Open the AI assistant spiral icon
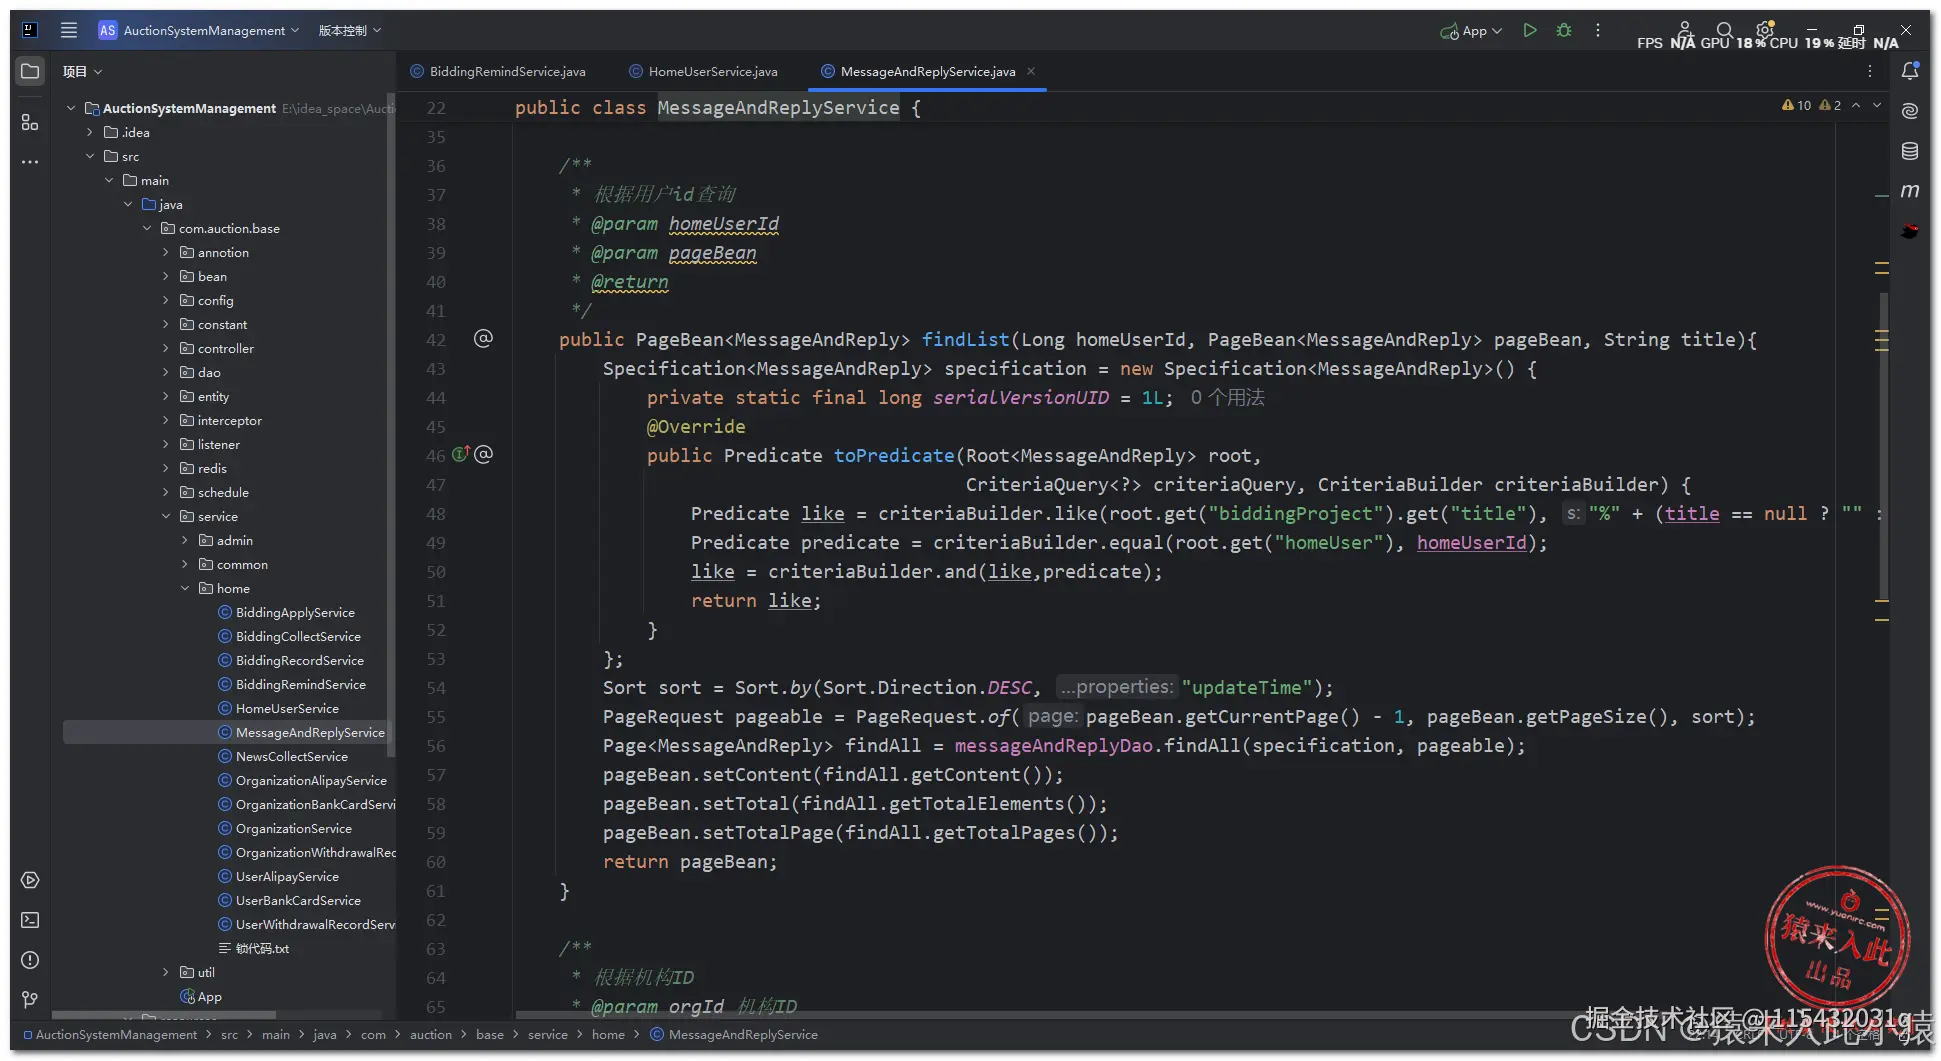 1910,111
